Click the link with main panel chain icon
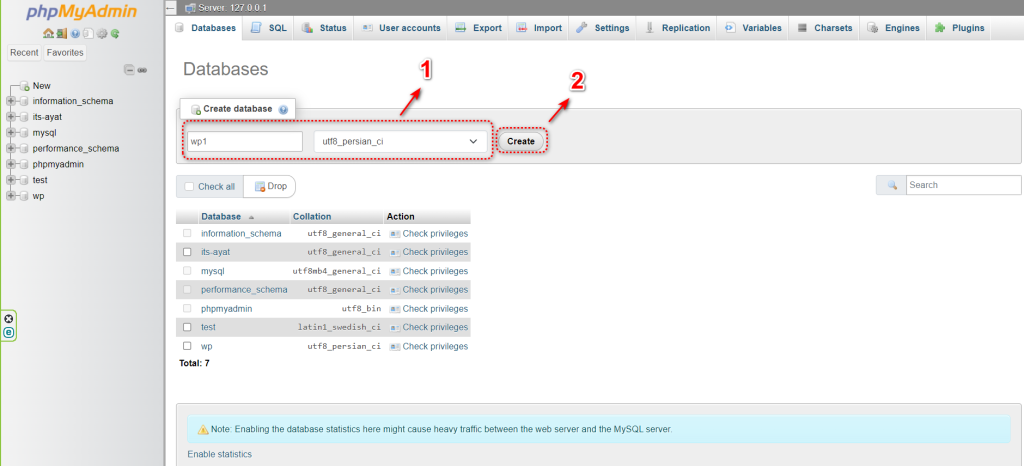1024x466 pixels. [x=142, y=70]
